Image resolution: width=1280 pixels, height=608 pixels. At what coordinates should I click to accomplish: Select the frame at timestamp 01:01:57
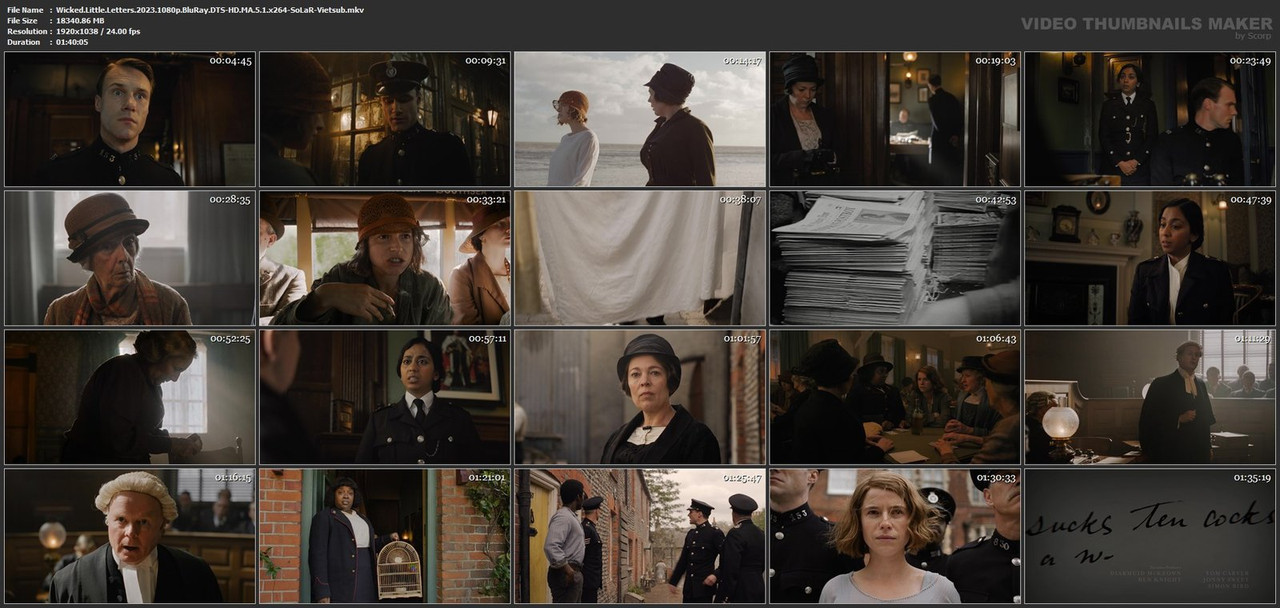pos(640,397)
